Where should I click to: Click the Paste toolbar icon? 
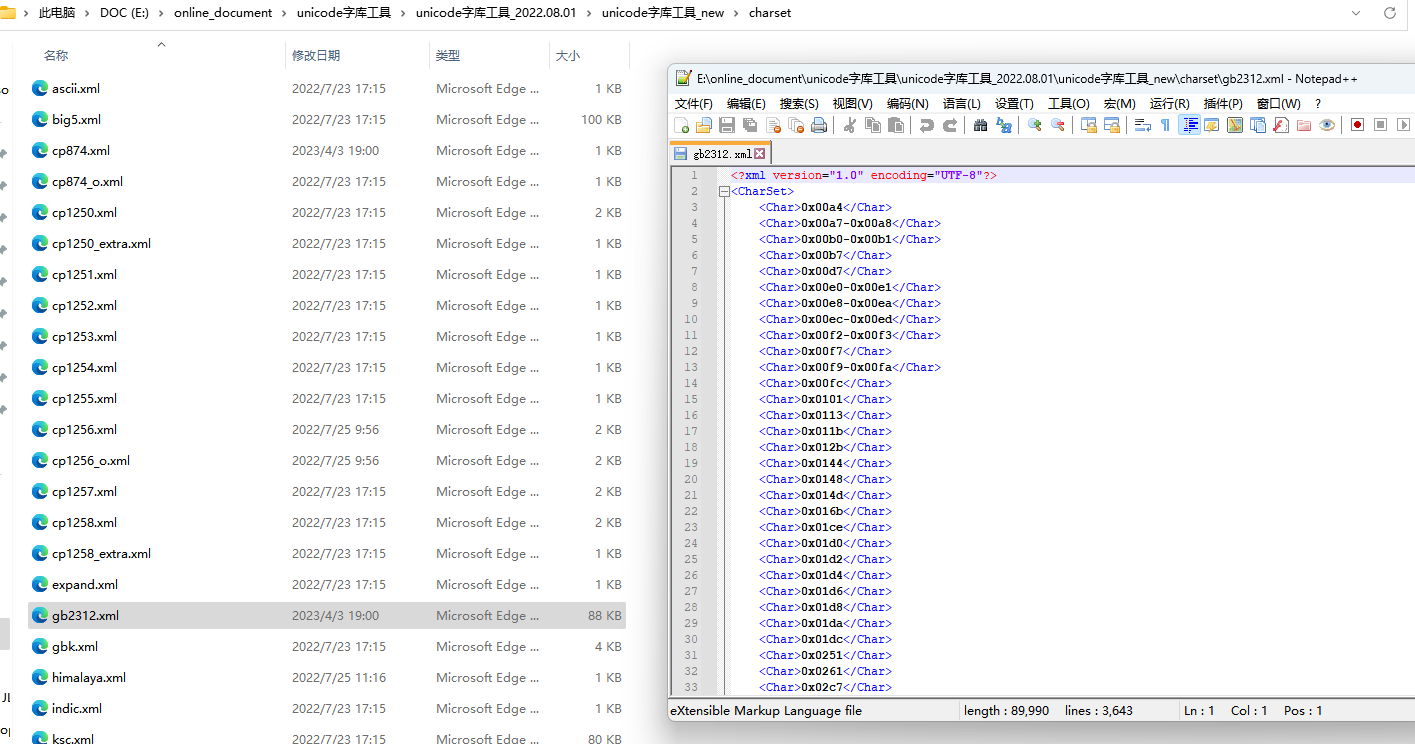[896, 125]
